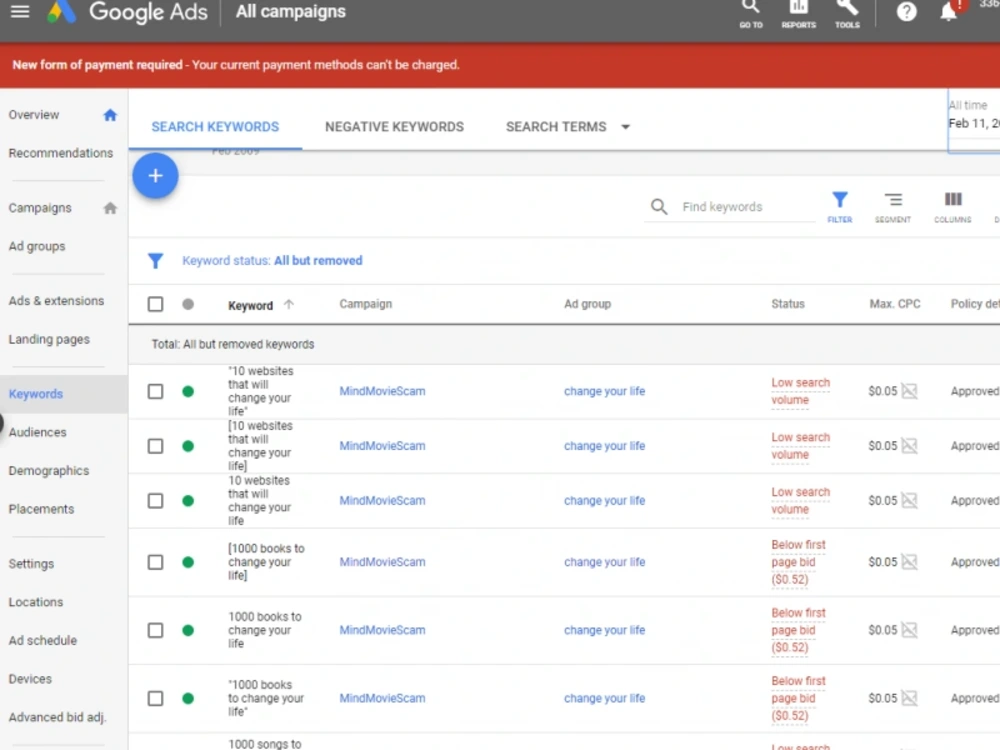1000x750 pixels.
Task: Open the notifications bell
Action: (x=949, y=11)
